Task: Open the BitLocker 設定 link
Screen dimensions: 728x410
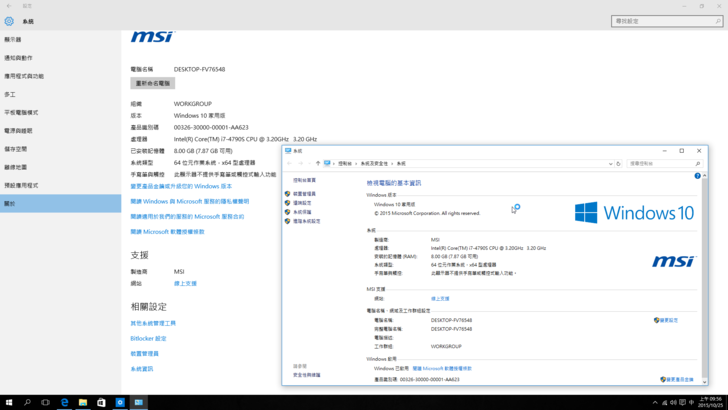Action: [x=148, y=338]
